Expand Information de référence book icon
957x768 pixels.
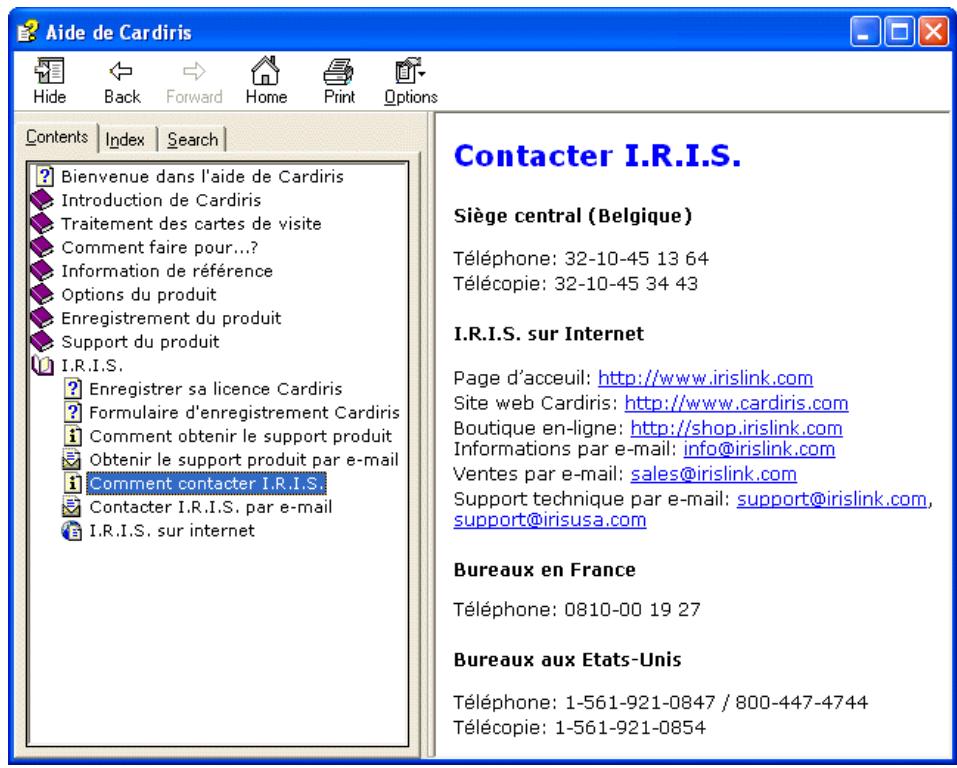(42, 270)
